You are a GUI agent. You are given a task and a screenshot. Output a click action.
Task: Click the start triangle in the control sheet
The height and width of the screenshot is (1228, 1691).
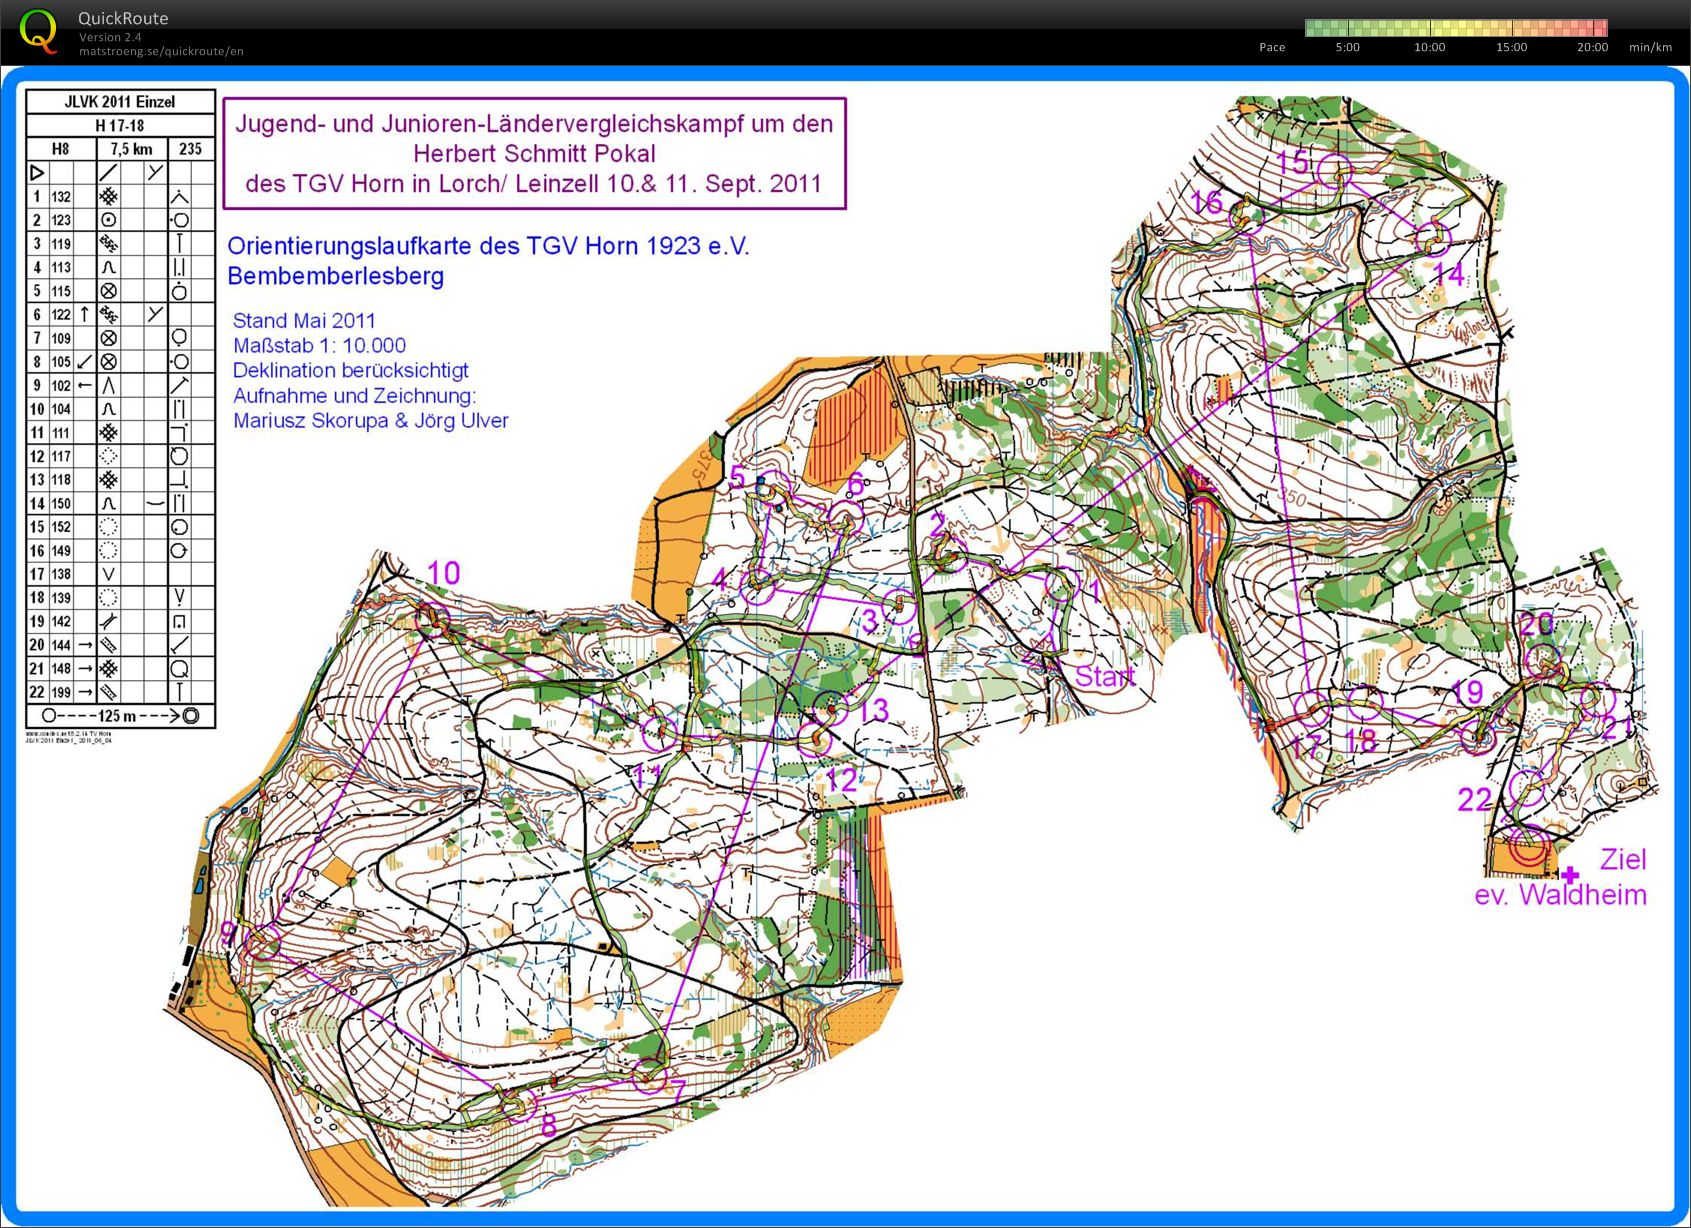coord(37,173)
